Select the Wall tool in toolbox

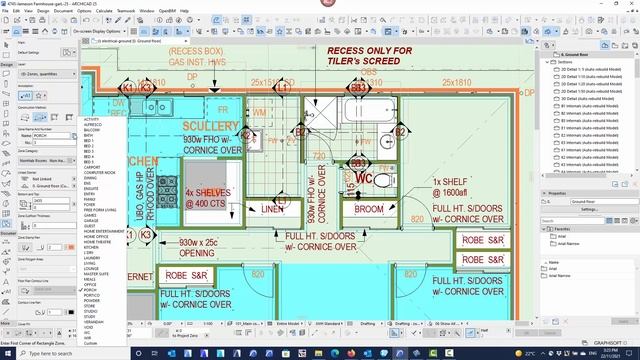pyautogui.click(x=6, y=74)
